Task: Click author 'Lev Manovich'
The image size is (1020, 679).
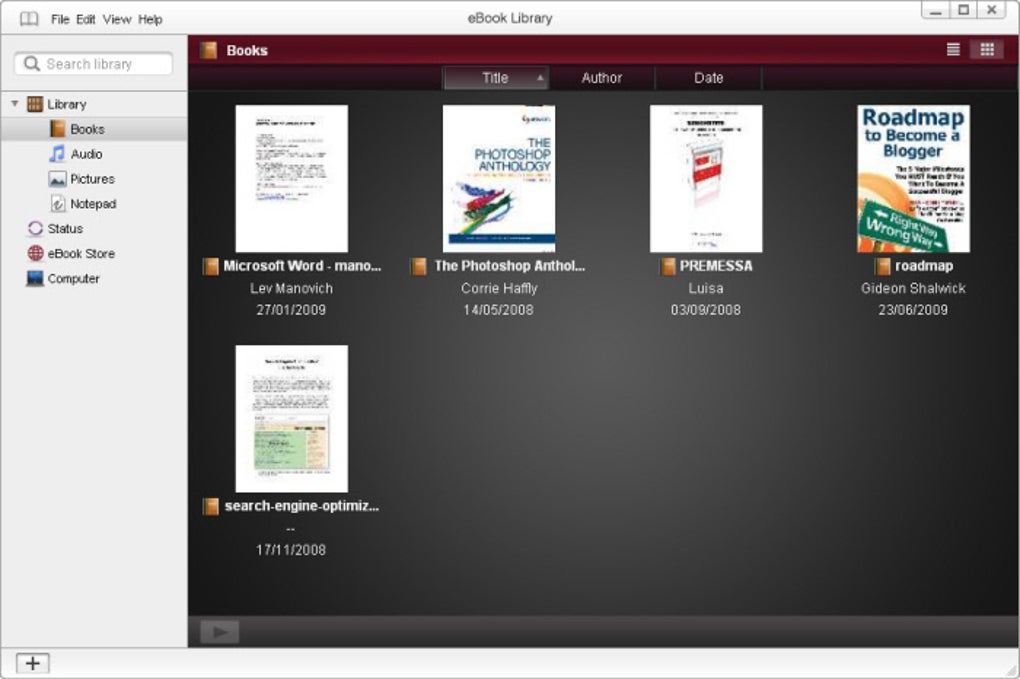Action: (291, 288)
